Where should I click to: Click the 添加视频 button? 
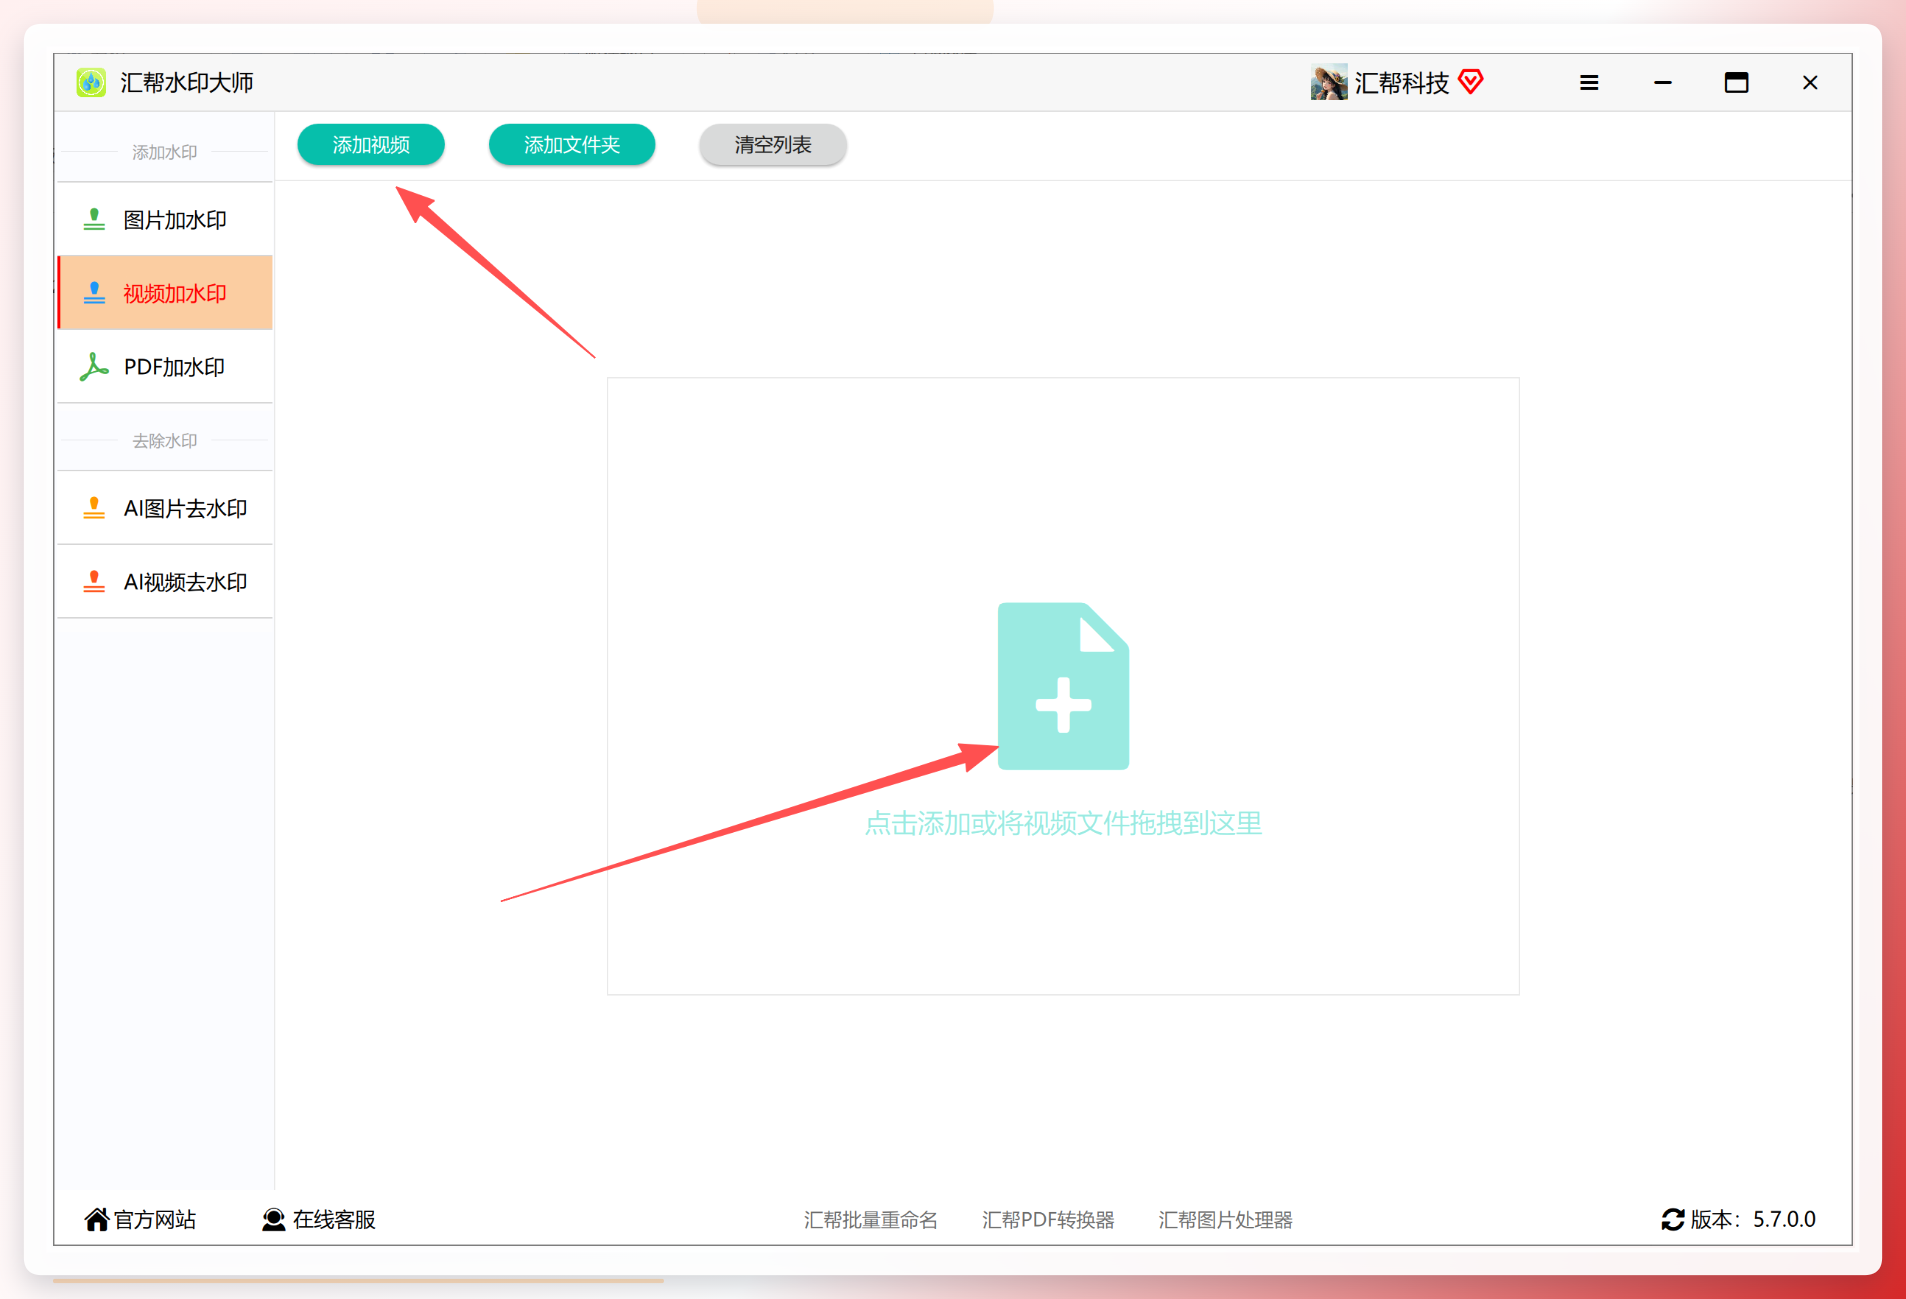click(x=371, y=145)
